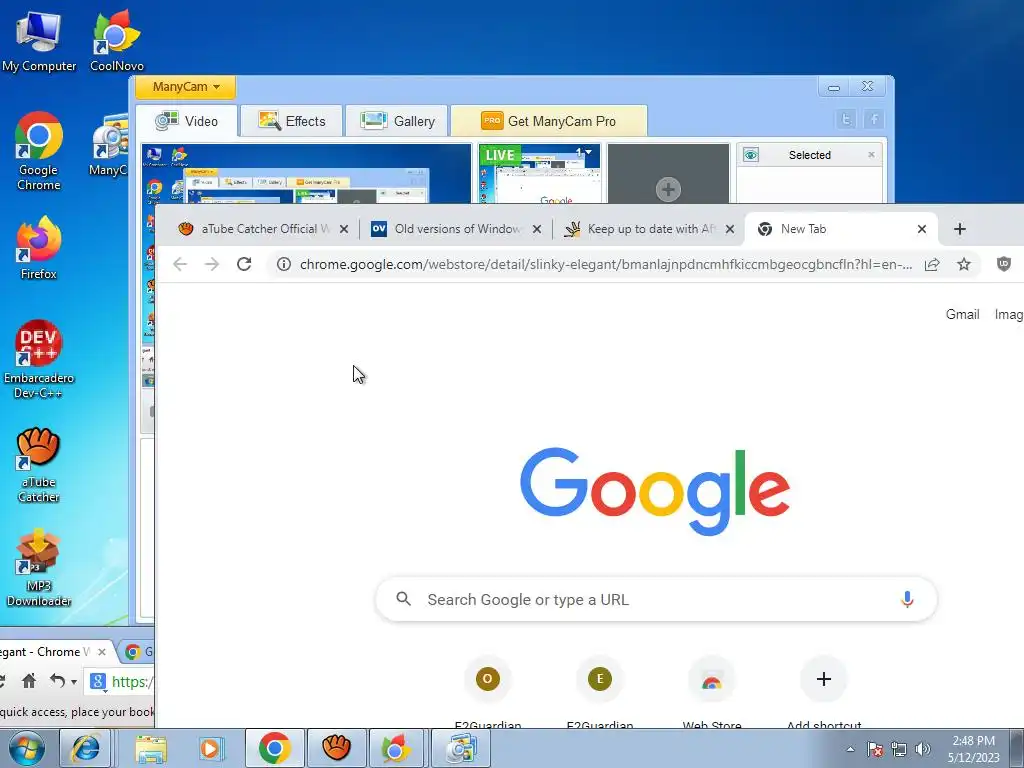Image resolution: width=1024 pixels, height=768 pixels.
Task: Select the main ManyCam preview thumbnail
Action: (x=306, y=174)
